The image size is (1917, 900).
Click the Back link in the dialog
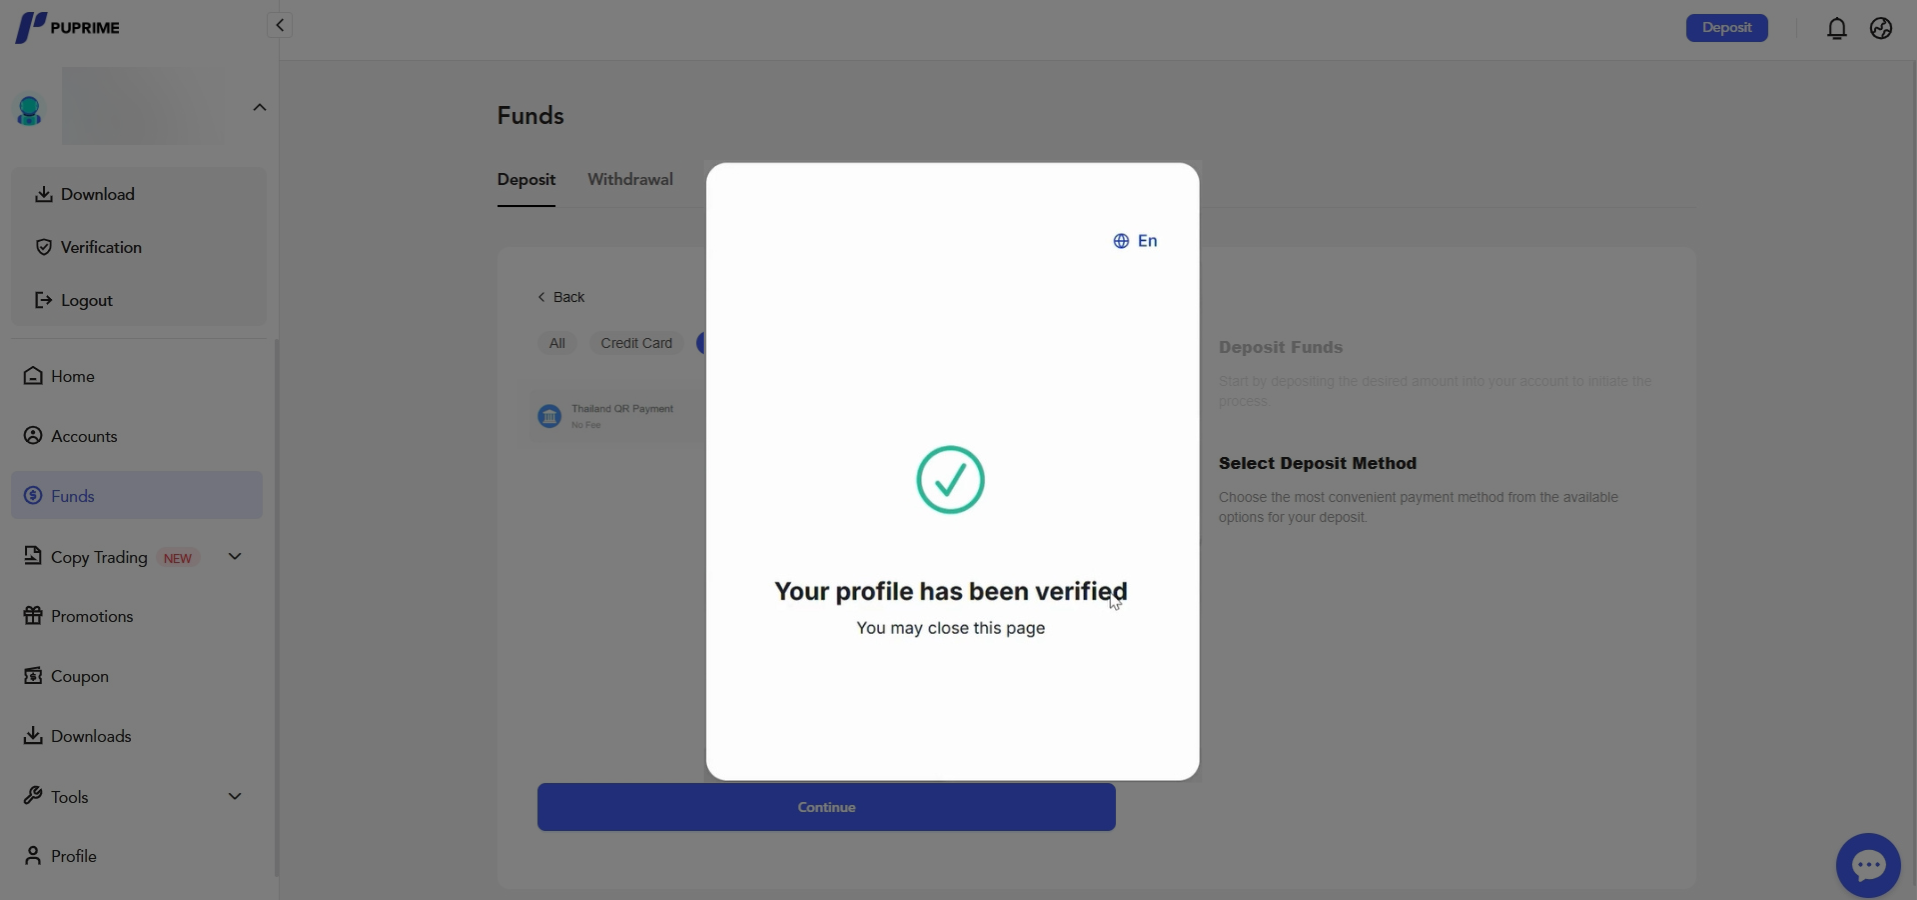tap(561, 297)
